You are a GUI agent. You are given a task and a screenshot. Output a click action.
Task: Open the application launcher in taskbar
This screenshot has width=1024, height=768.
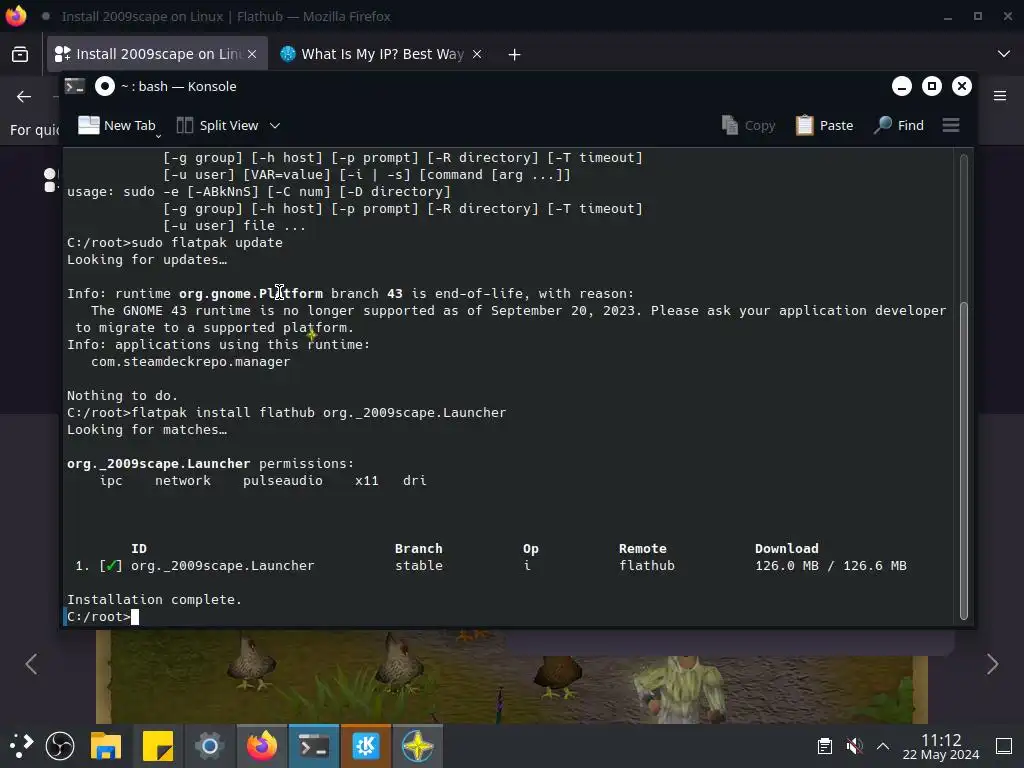pos(21,745)
